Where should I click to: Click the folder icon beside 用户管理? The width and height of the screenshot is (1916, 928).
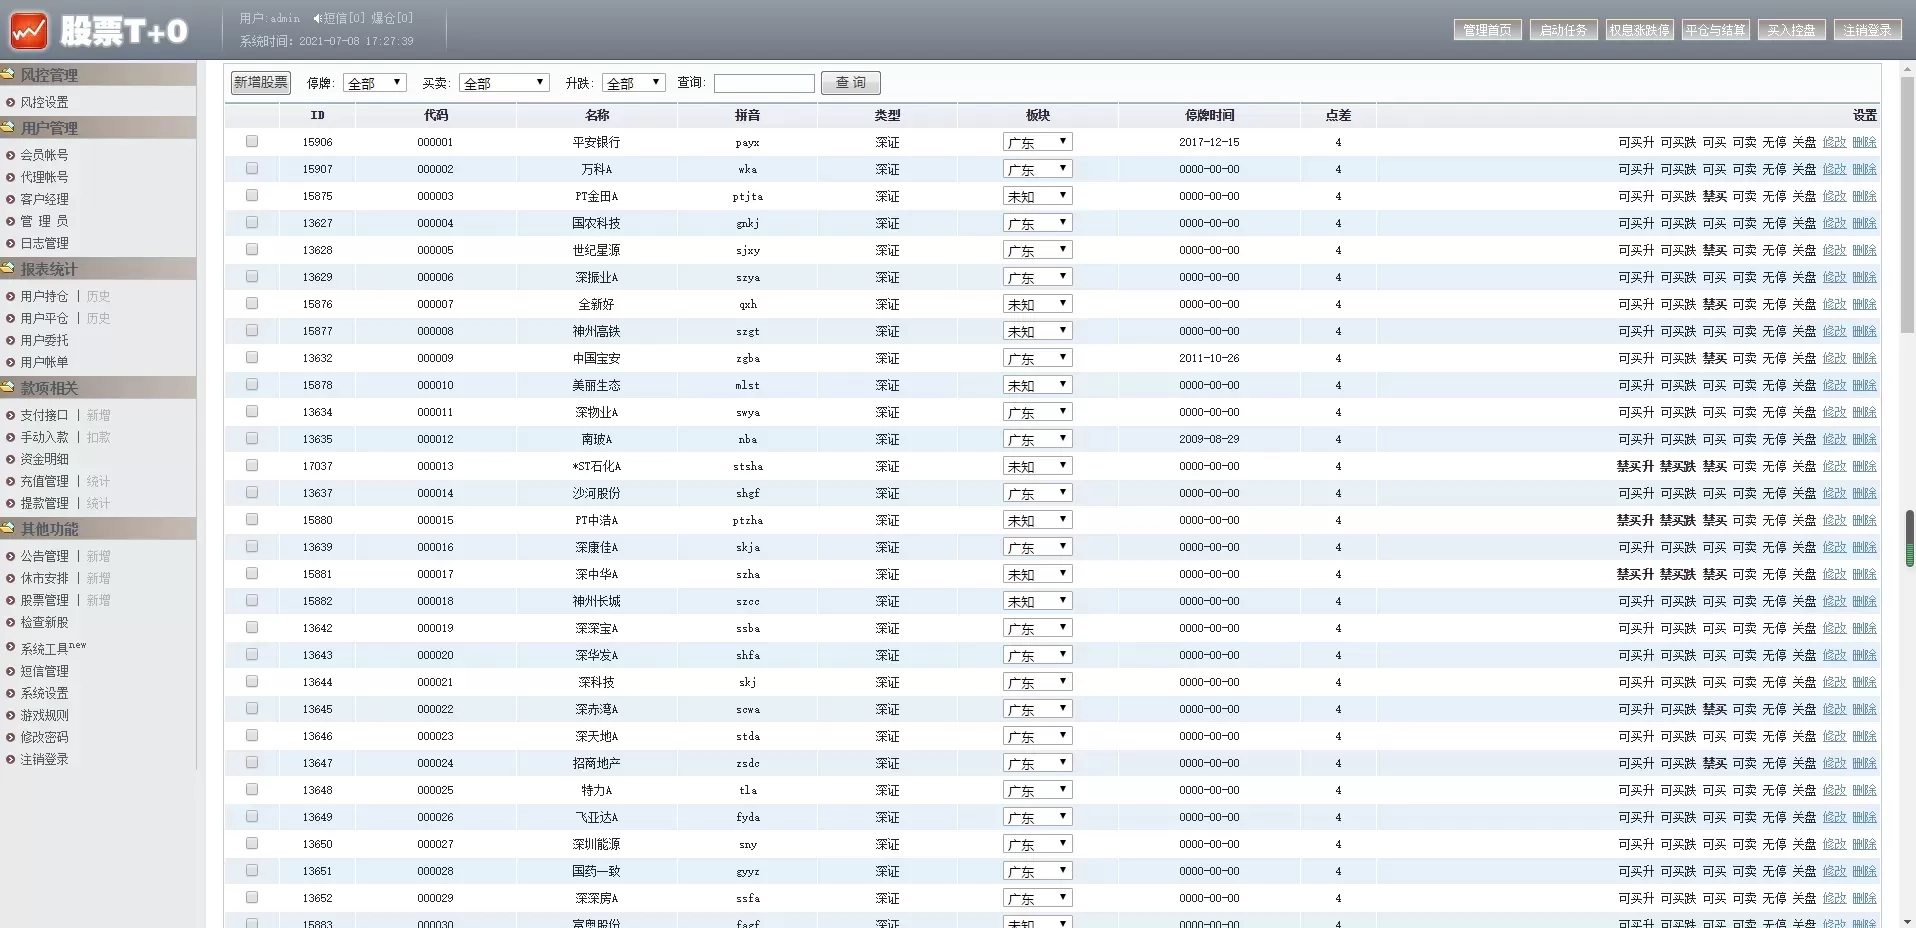tap(8, 127)
